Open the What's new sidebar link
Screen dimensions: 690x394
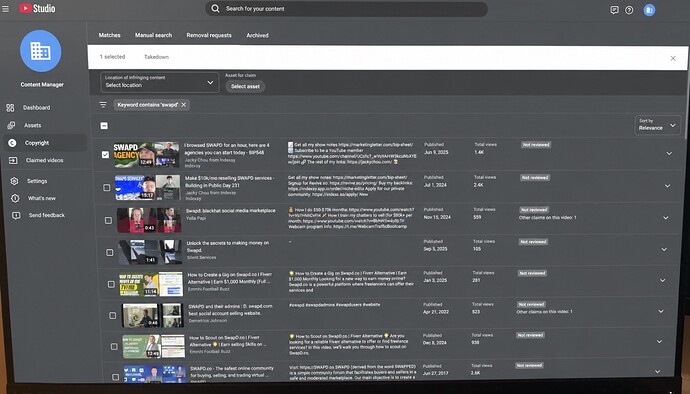point(42,198)
